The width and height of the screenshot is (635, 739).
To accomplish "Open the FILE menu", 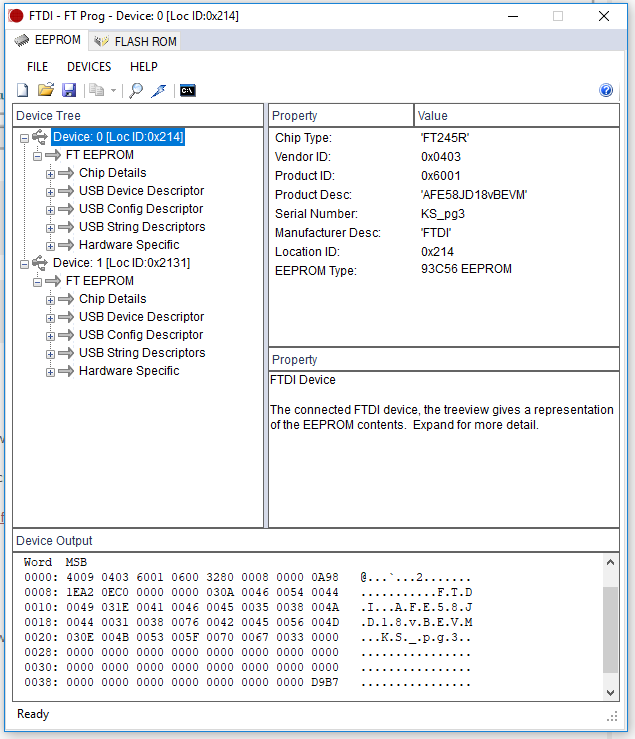I will pyautogui.click(x=37, y=67).
